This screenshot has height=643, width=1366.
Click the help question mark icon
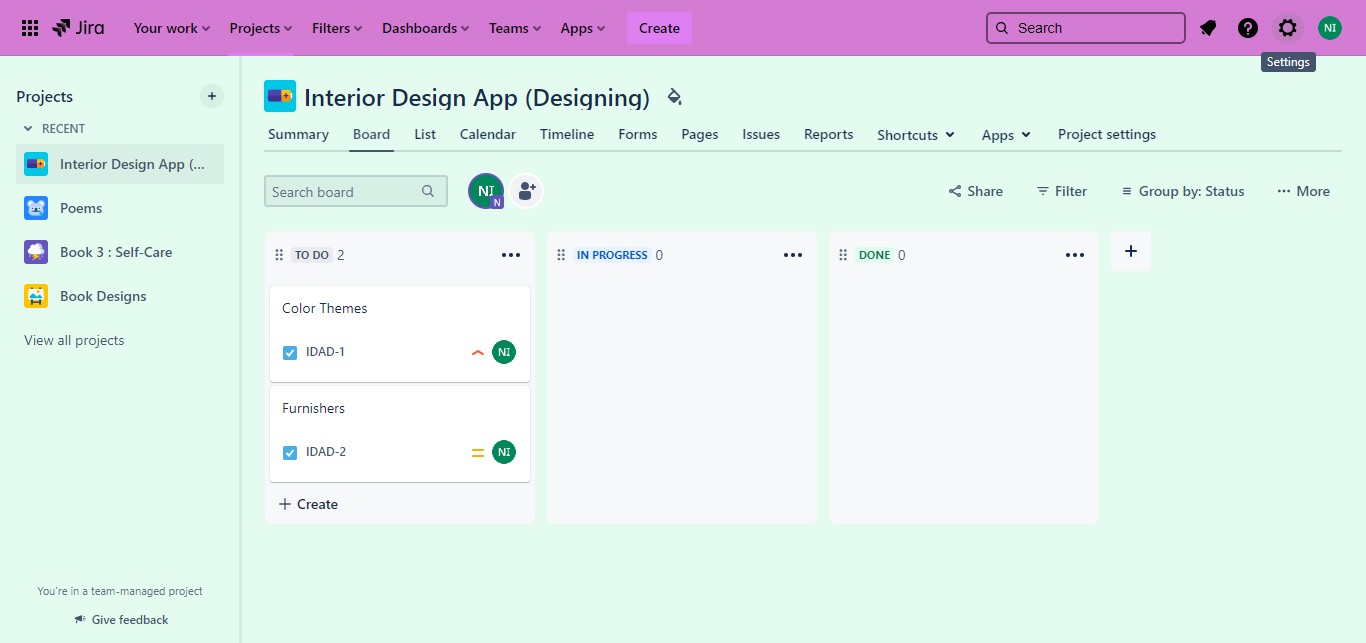pyautogui.click(x=1248, y=28)
